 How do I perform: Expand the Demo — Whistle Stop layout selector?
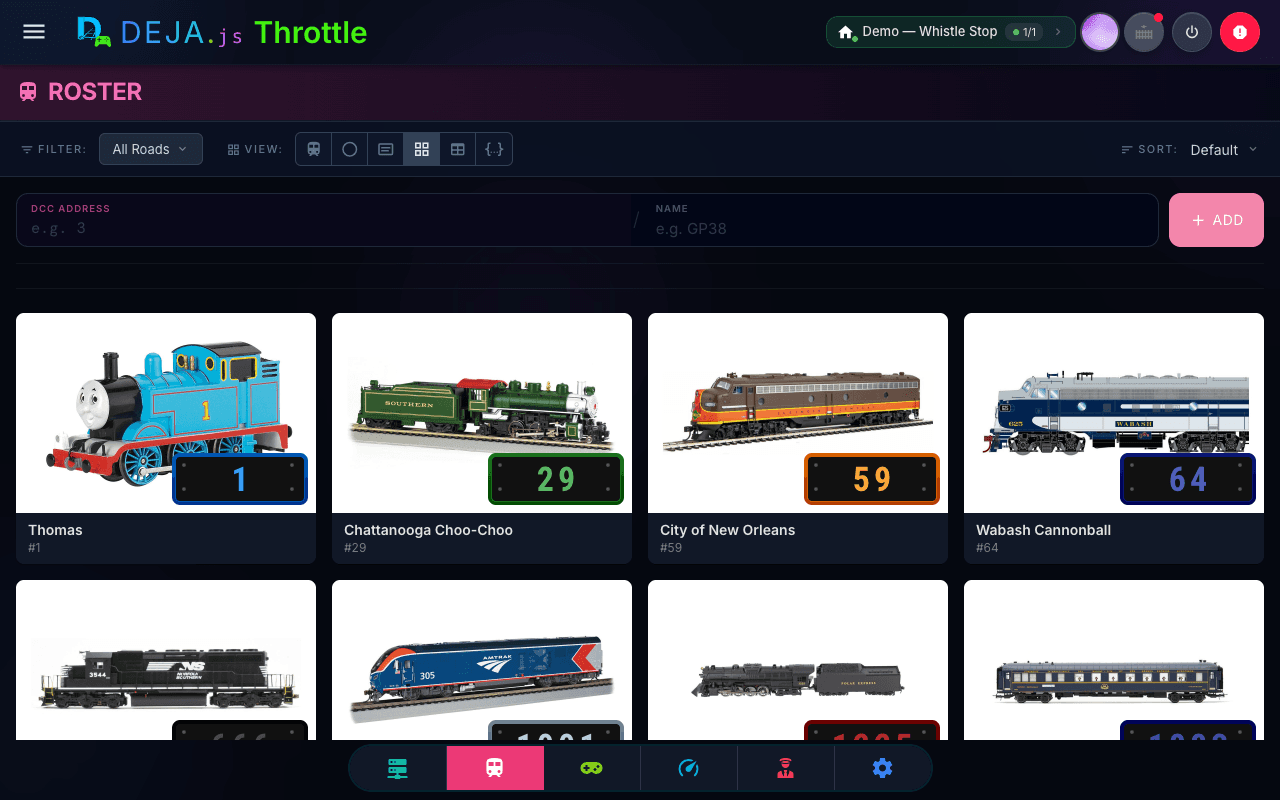click(x=950, y=32)
